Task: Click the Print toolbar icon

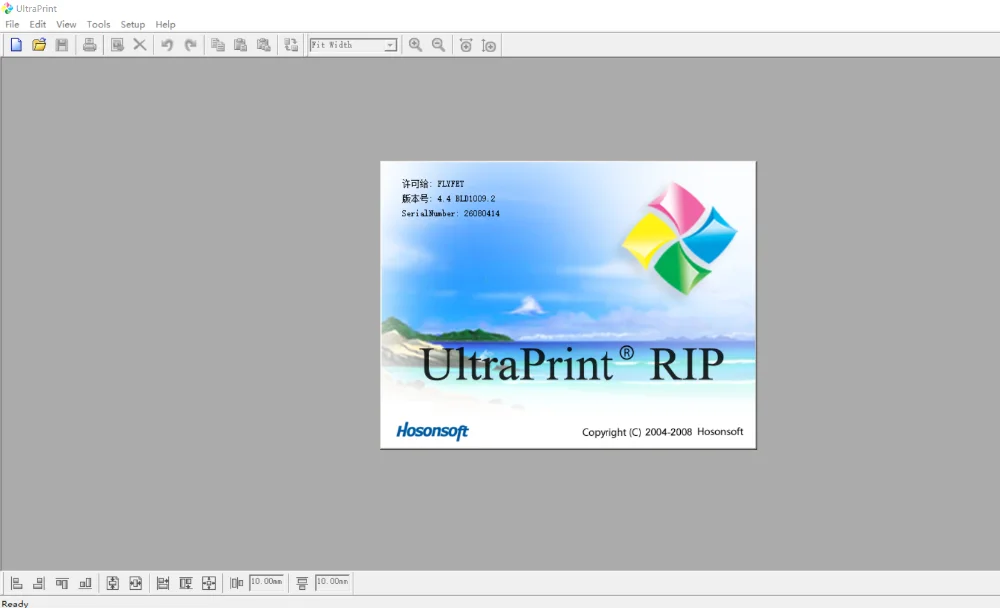Action: (89, 45)
